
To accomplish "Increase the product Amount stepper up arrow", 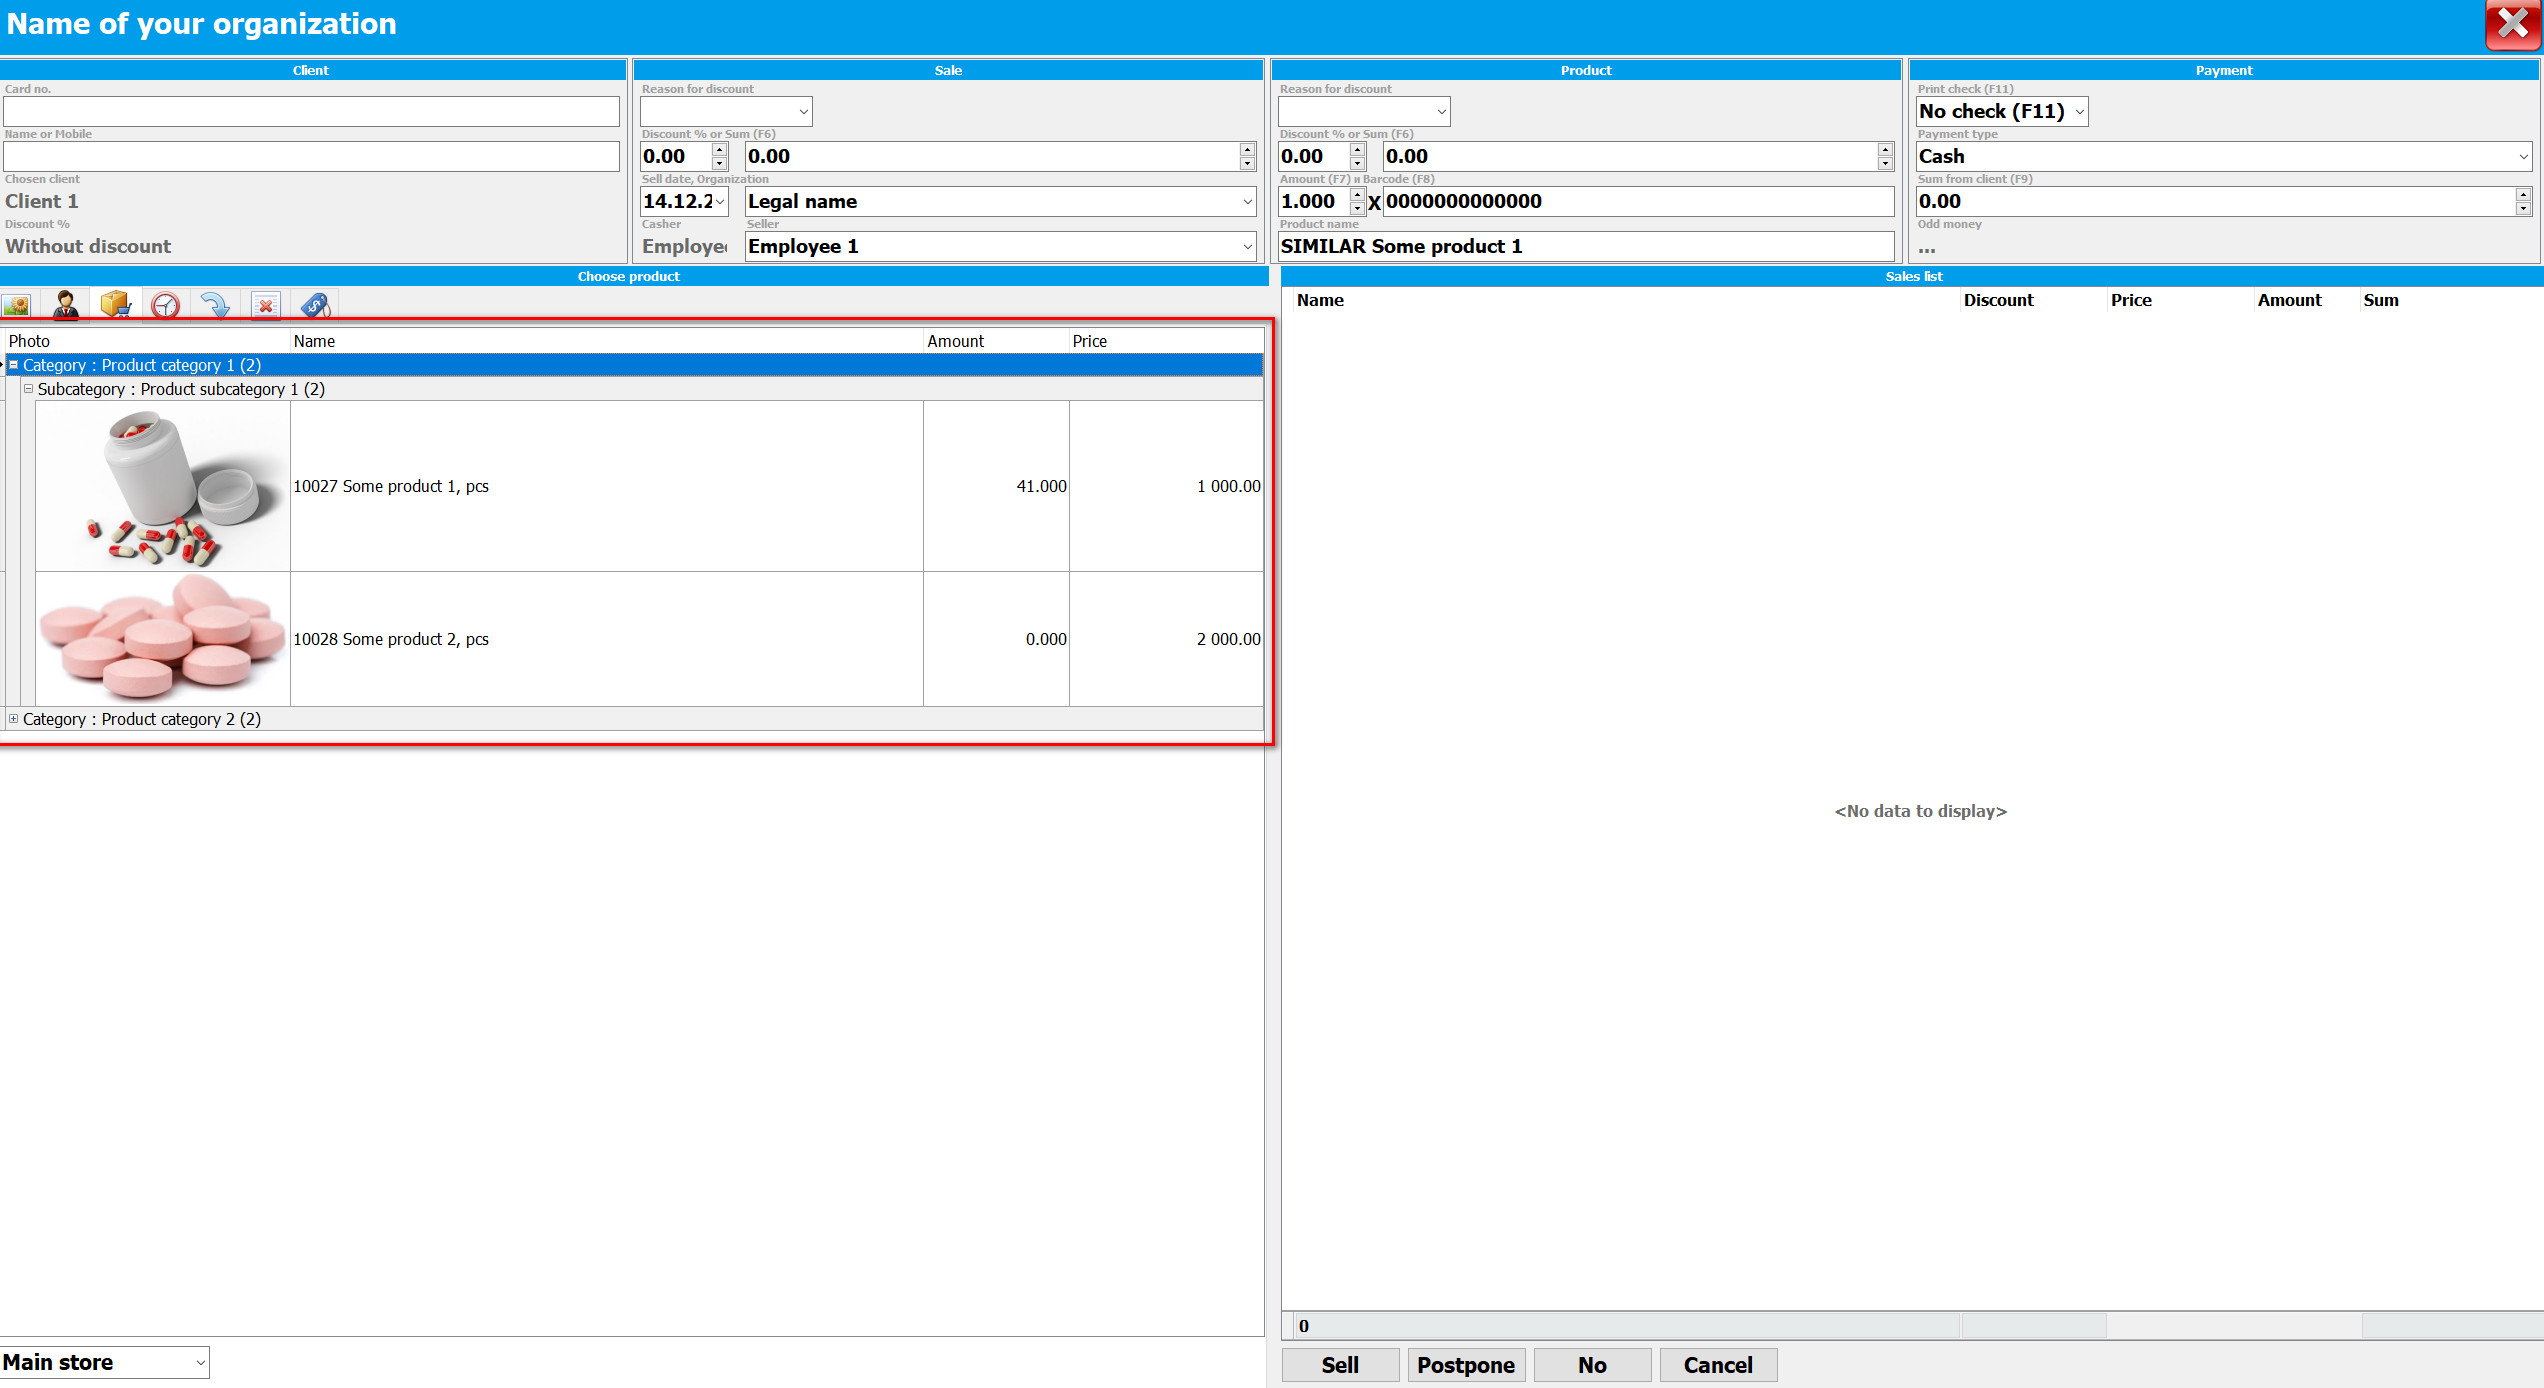I will pos(1357,195).
